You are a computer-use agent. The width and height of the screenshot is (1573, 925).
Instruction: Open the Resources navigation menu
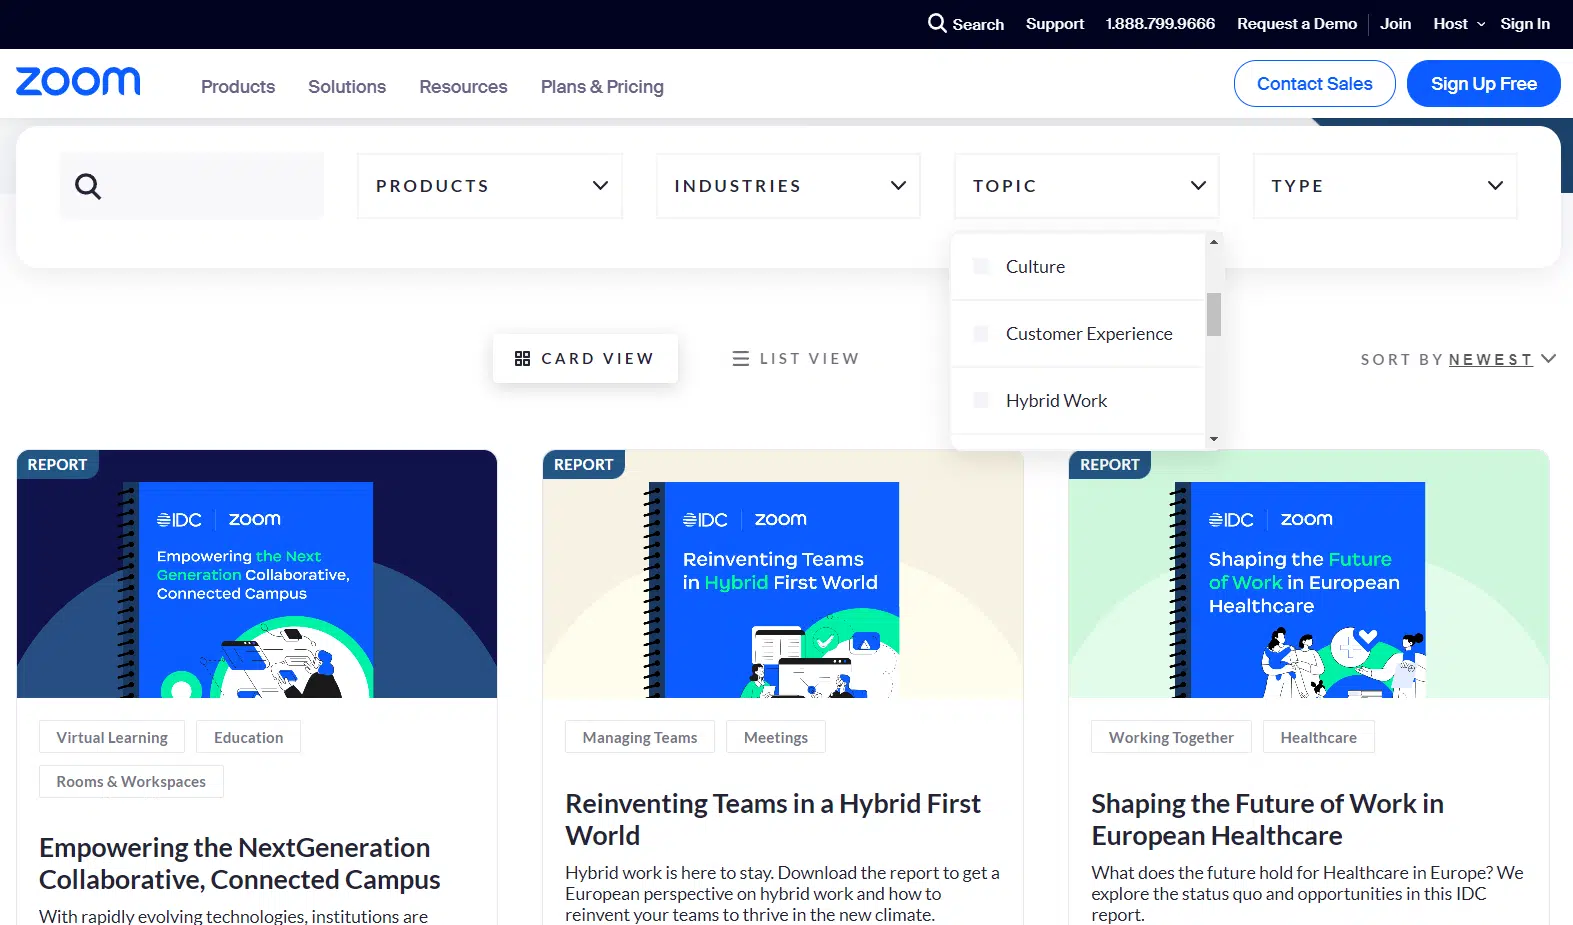463,87
